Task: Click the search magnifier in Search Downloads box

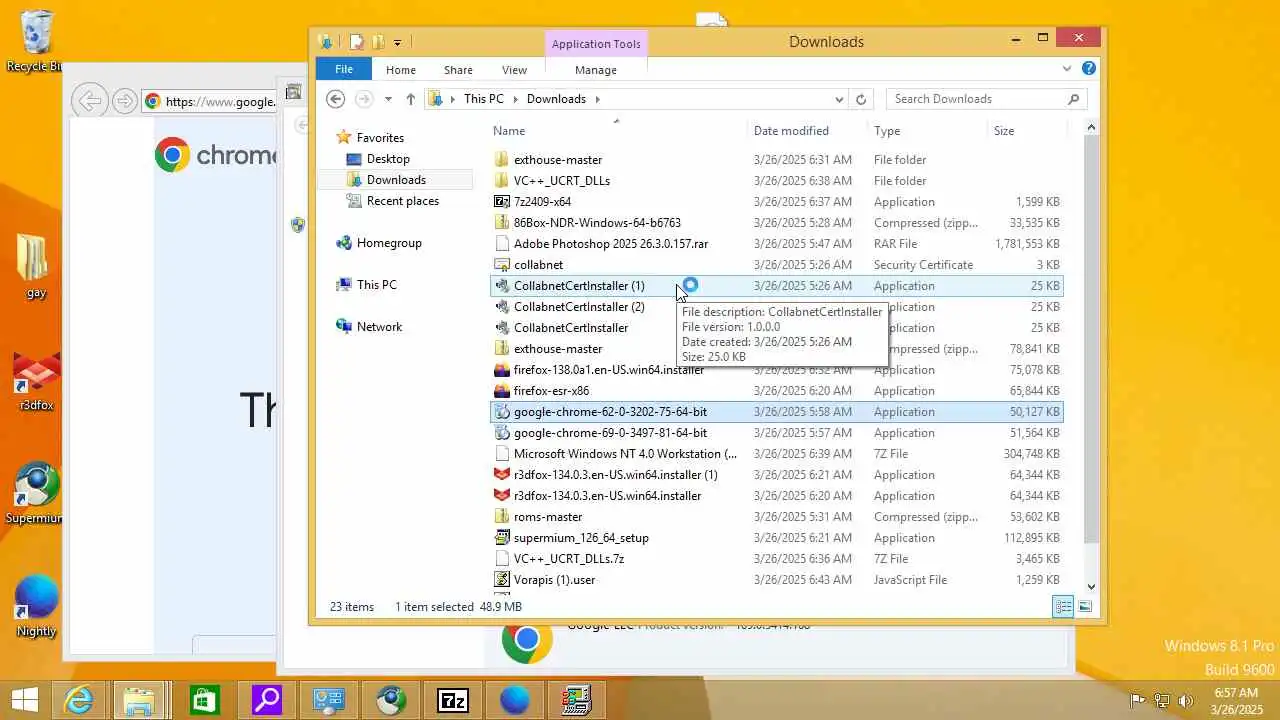Action: 1073,99
